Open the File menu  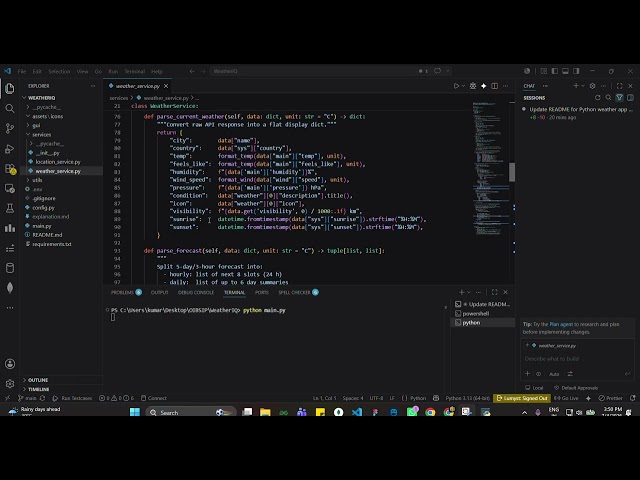[x=22, y=71]
